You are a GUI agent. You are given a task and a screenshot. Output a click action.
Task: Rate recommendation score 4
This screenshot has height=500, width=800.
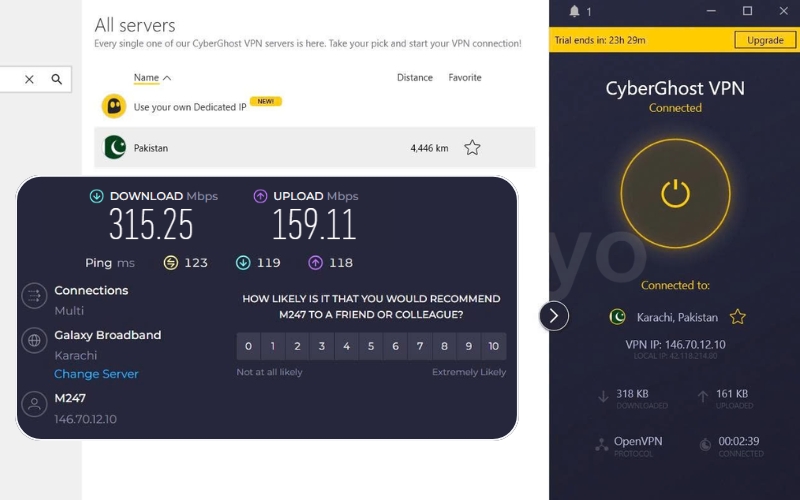[346, 346]
